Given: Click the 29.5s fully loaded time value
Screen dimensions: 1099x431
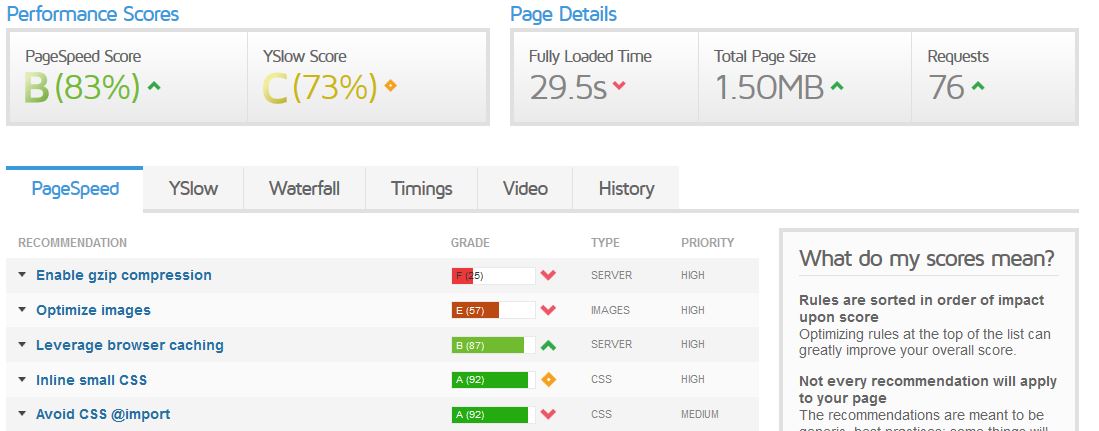Looking at the screenshot, I should click(568, 88).
